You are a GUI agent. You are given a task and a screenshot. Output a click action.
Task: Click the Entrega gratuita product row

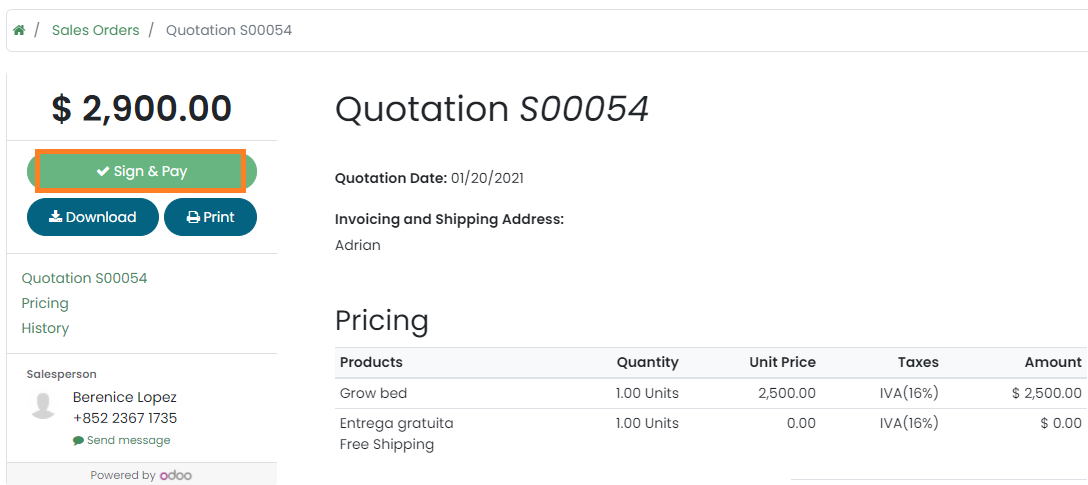396,423
